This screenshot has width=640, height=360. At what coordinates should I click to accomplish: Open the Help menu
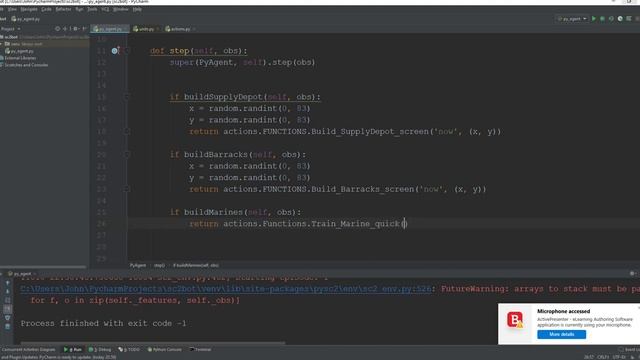tap(137, 9)
